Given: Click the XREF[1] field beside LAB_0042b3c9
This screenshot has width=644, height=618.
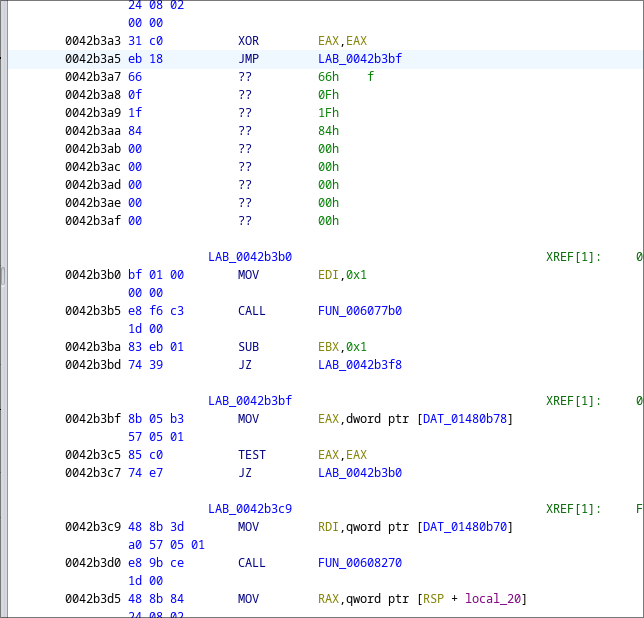Looking at the screenshot, I should pos(573,509).
